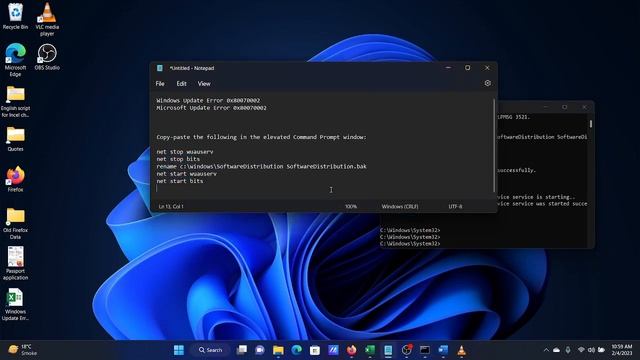The width and height of the screenshot is (640, 360).
Task: Switch to Command Prompt via taskbar icon
Action: [425, 350]
